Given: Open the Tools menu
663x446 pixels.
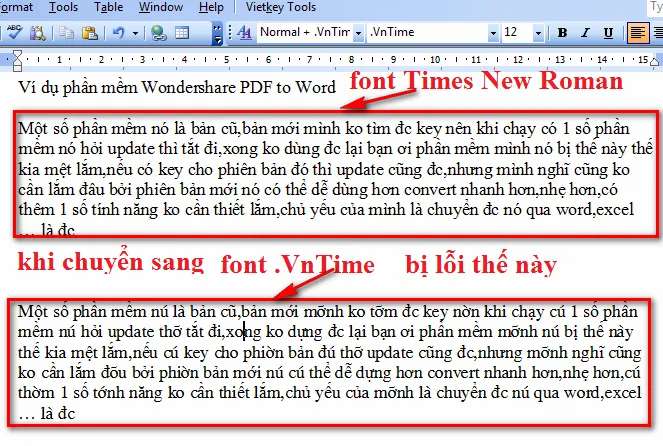Looking at the screenshot, I should (63, 7).
